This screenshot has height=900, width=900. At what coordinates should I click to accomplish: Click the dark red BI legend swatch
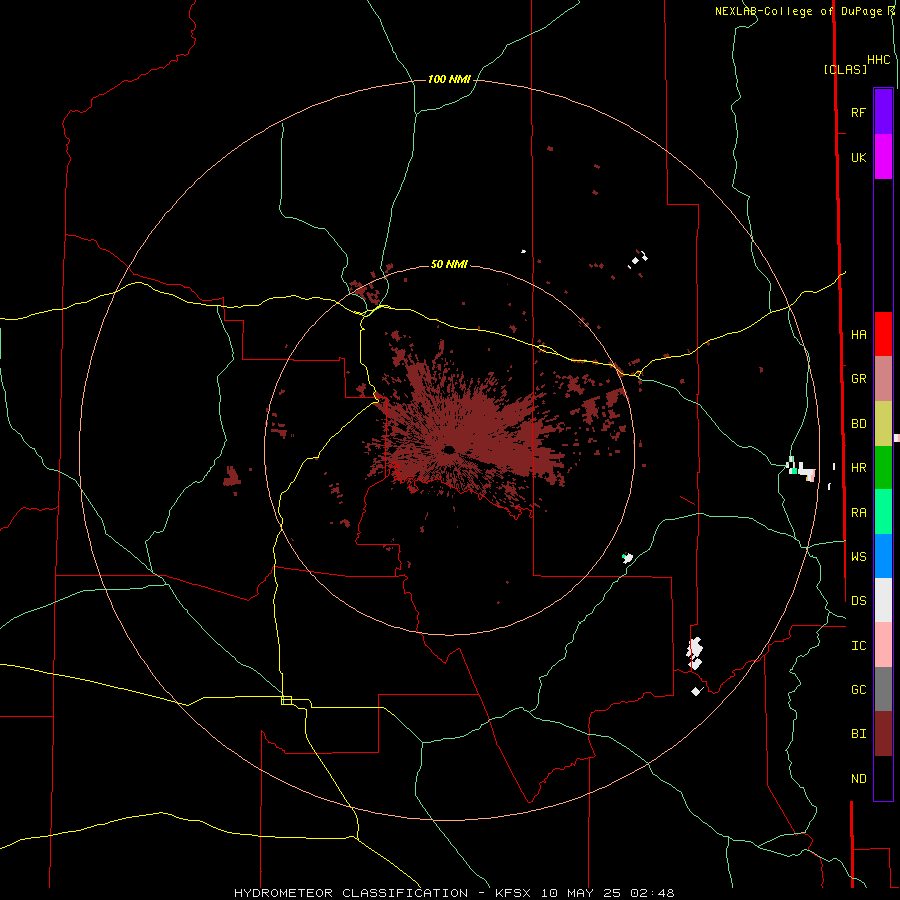pyautogui.click(x=883, y=734)
